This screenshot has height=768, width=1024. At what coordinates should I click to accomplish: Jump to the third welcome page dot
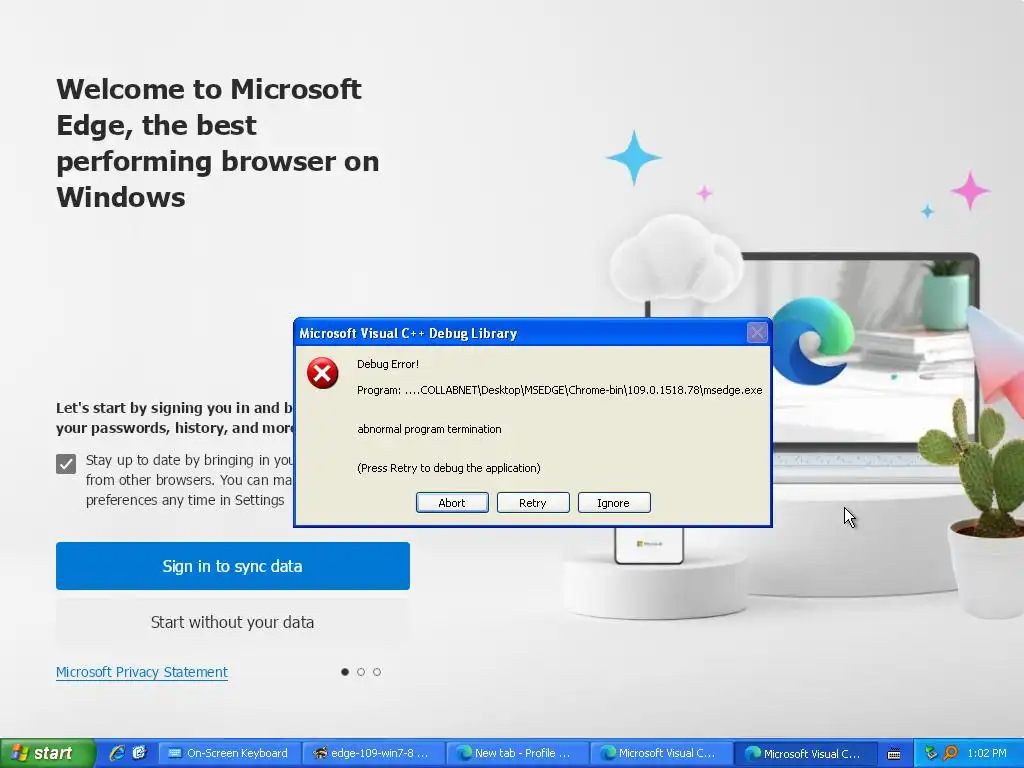(x=377, y=672)
